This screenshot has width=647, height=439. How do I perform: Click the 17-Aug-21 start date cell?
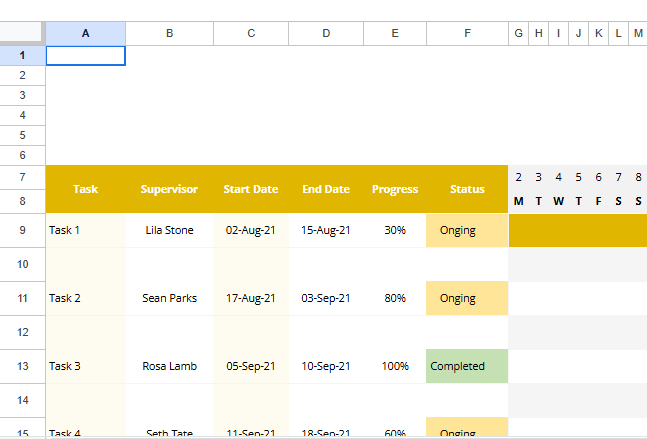point(251,298)
